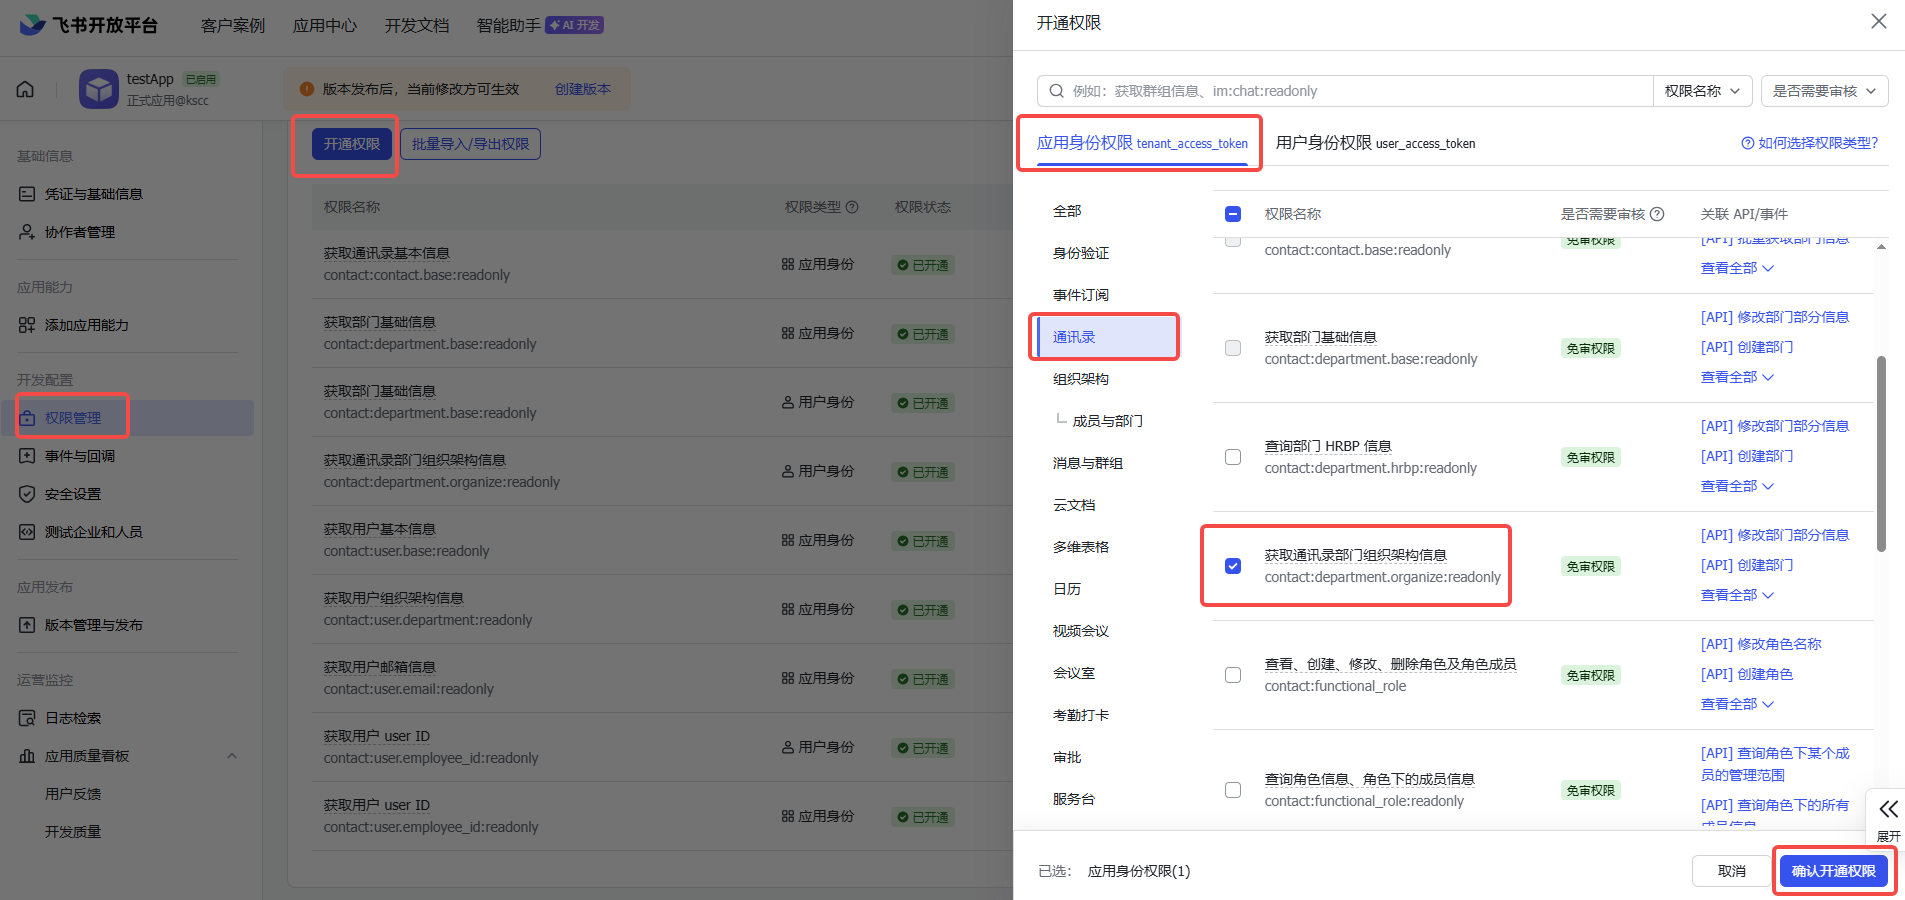Click 批量导入/导出权限 button
This screenshot has width=1905, height=900.
click(x=471, y=144)
